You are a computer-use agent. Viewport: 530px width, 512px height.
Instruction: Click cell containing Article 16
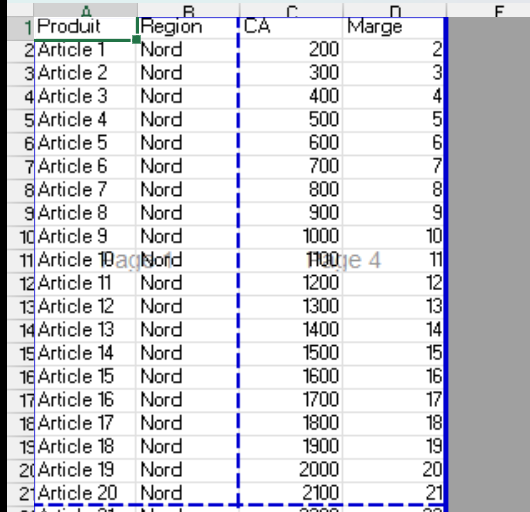pyautogui.click(x=85, y=400)
